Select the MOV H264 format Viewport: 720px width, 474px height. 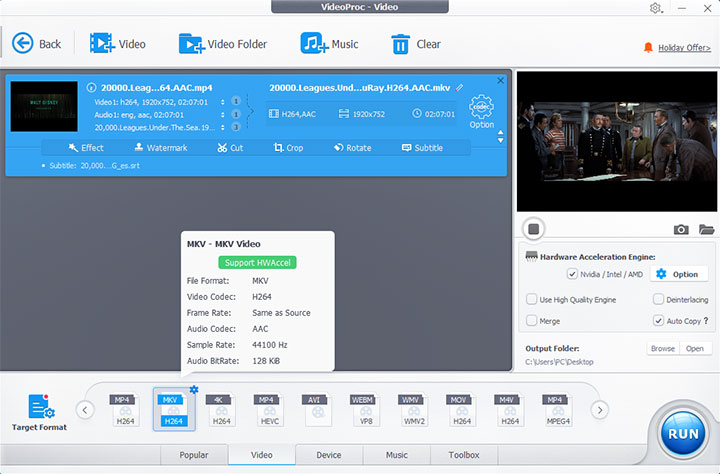click(x=461, y=410)
